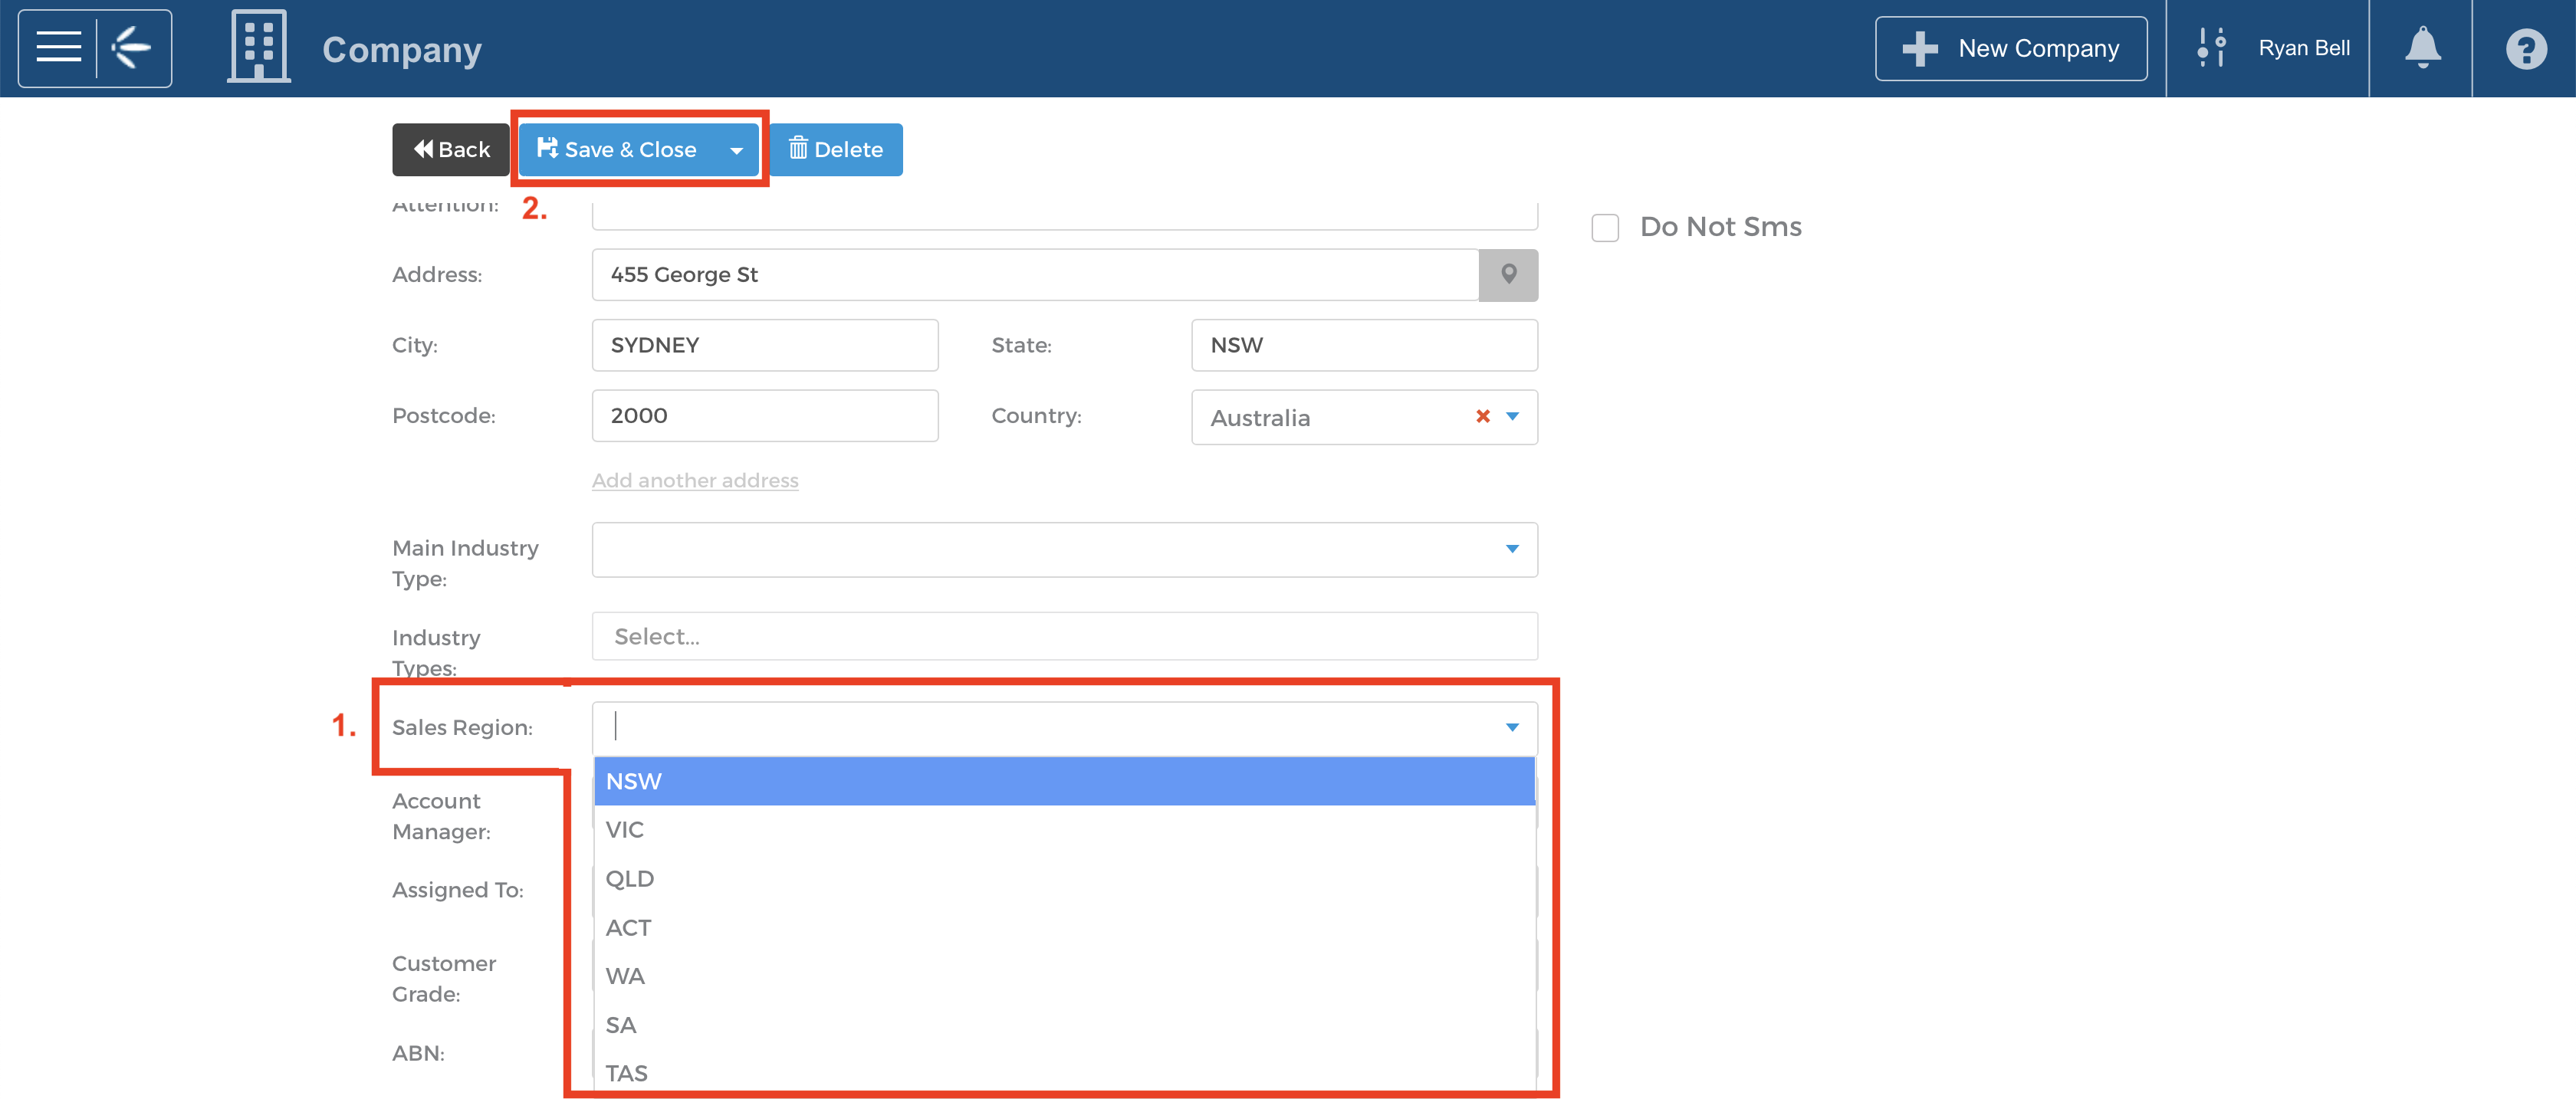Select VIC from Sales Region list
Screen dimensions: 2576x1099
coord(1064,830)
